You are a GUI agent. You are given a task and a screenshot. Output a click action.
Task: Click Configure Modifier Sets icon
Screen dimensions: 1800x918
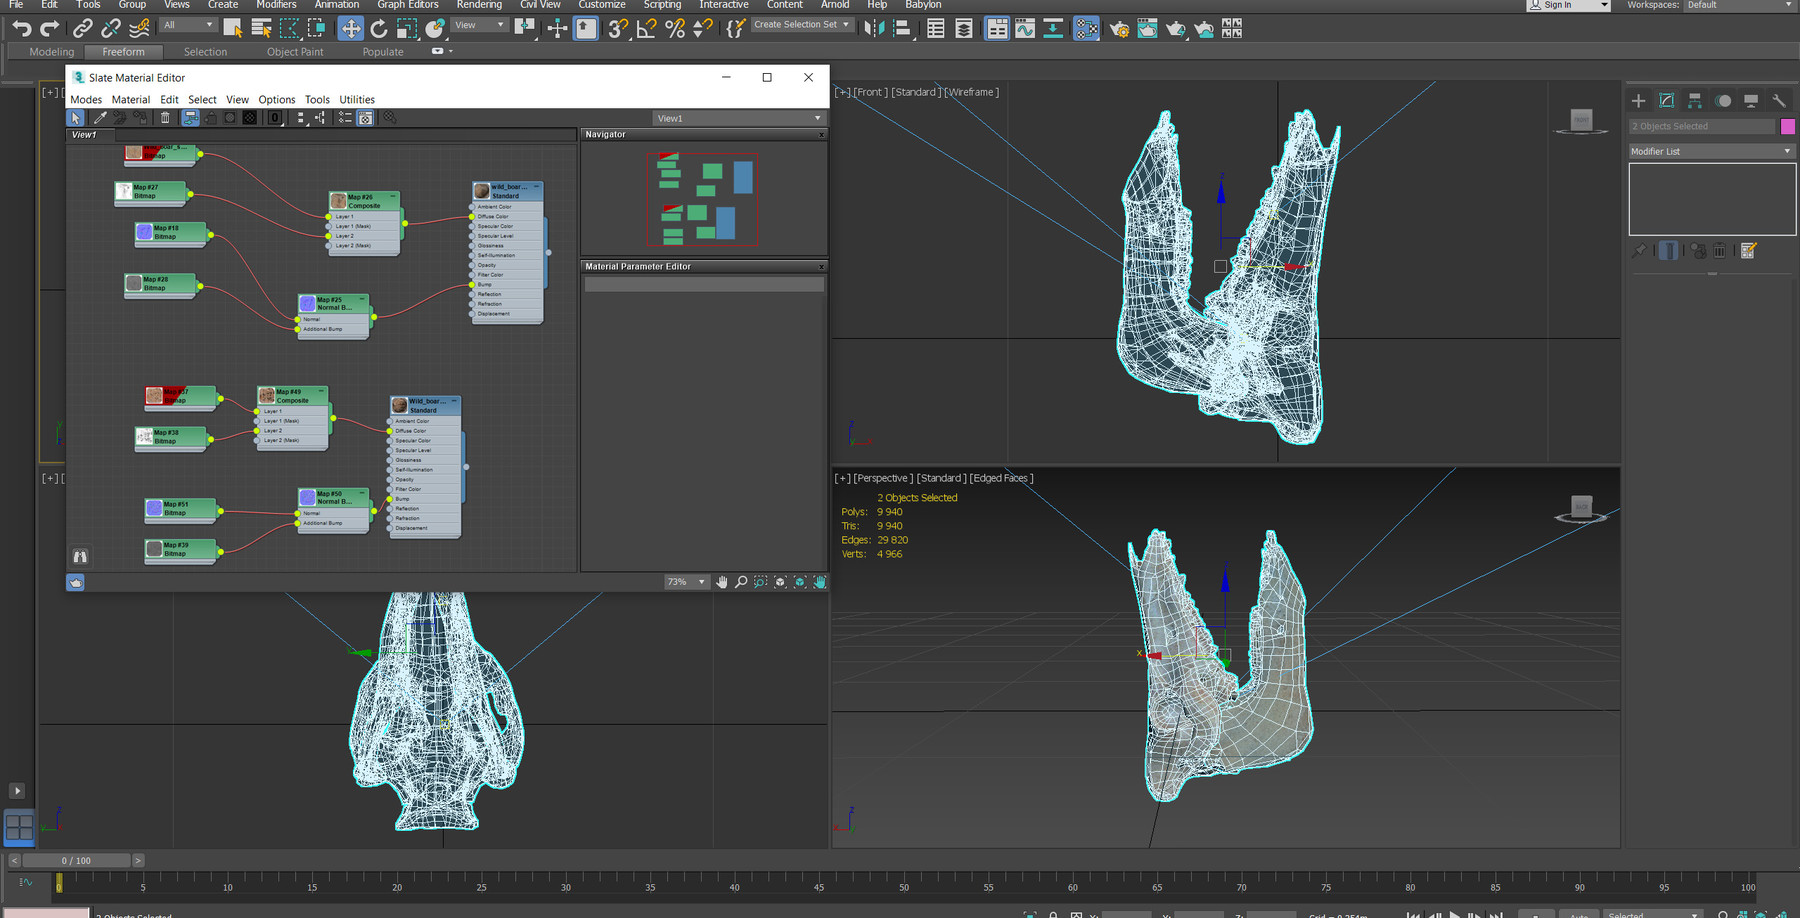[1748, 251]
